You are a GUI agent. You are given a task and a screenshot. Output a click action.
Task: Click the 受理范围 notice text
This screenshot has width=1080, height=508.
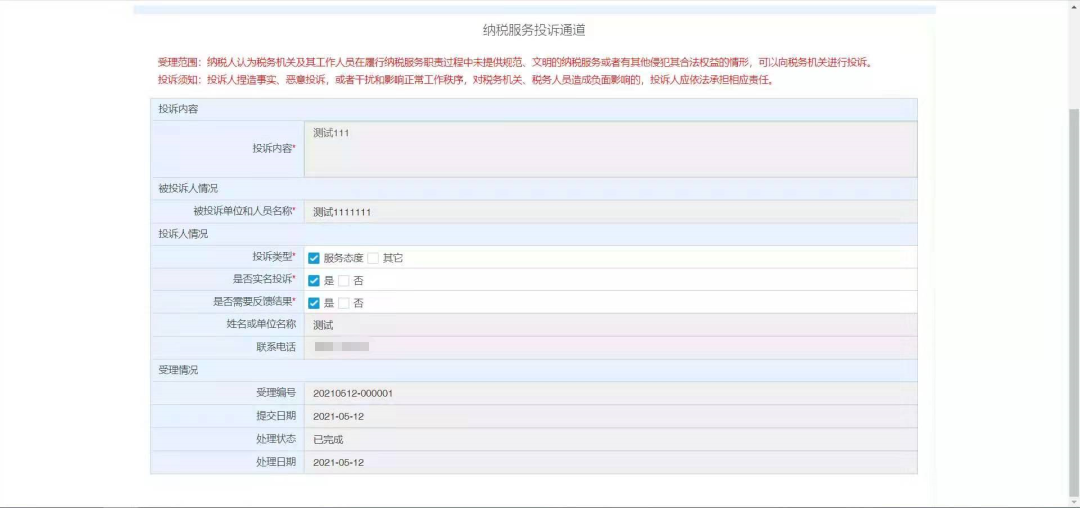pos(515,63)
